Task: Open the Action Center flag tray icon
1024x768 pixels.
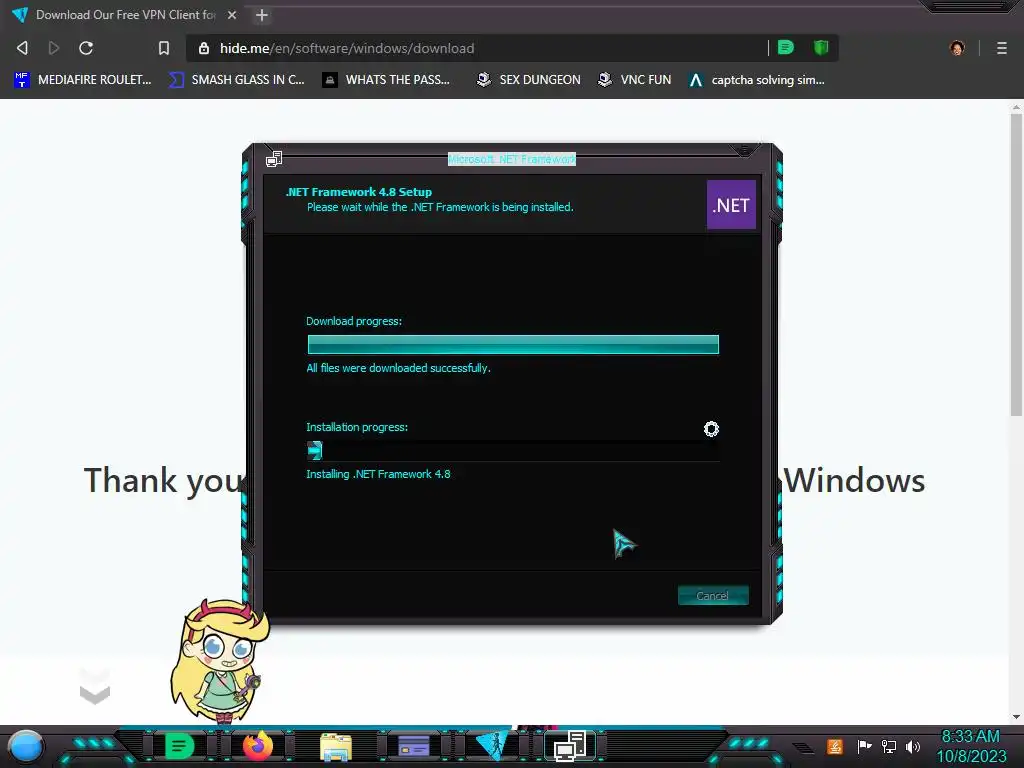Action: [x=864, y=746]
